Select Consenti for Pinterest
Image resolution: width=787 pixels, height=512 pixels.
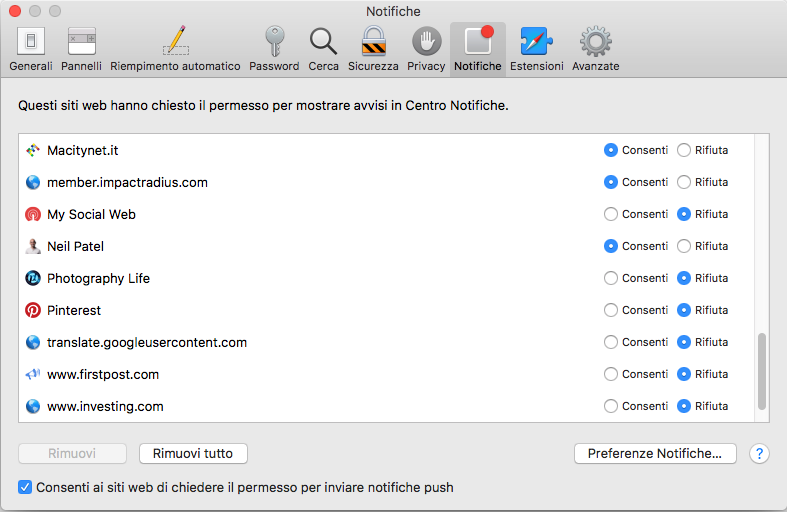[611, 310]
